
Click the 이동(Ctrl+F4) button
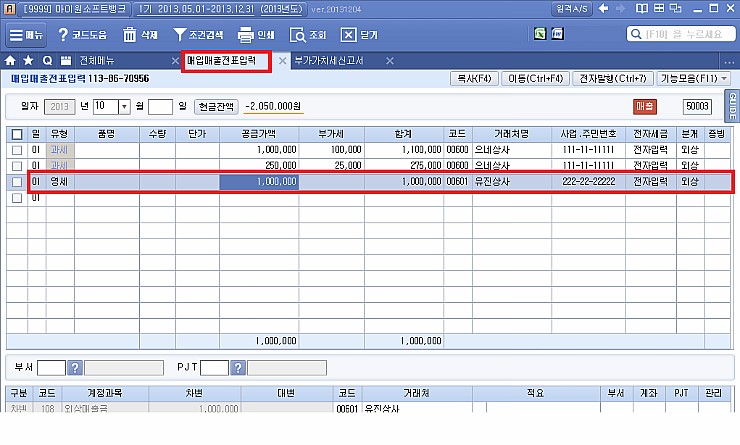(535, 78)
